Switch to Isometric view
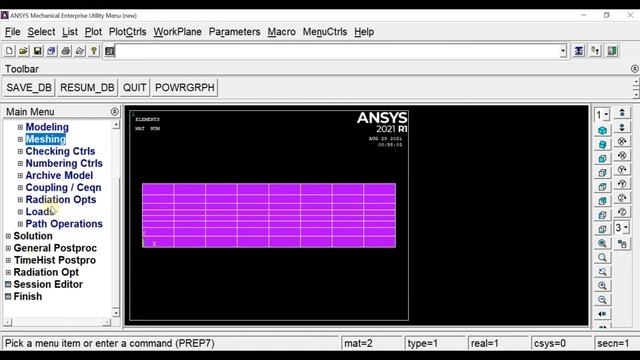 pyautogui.click(x=602, y=131)
